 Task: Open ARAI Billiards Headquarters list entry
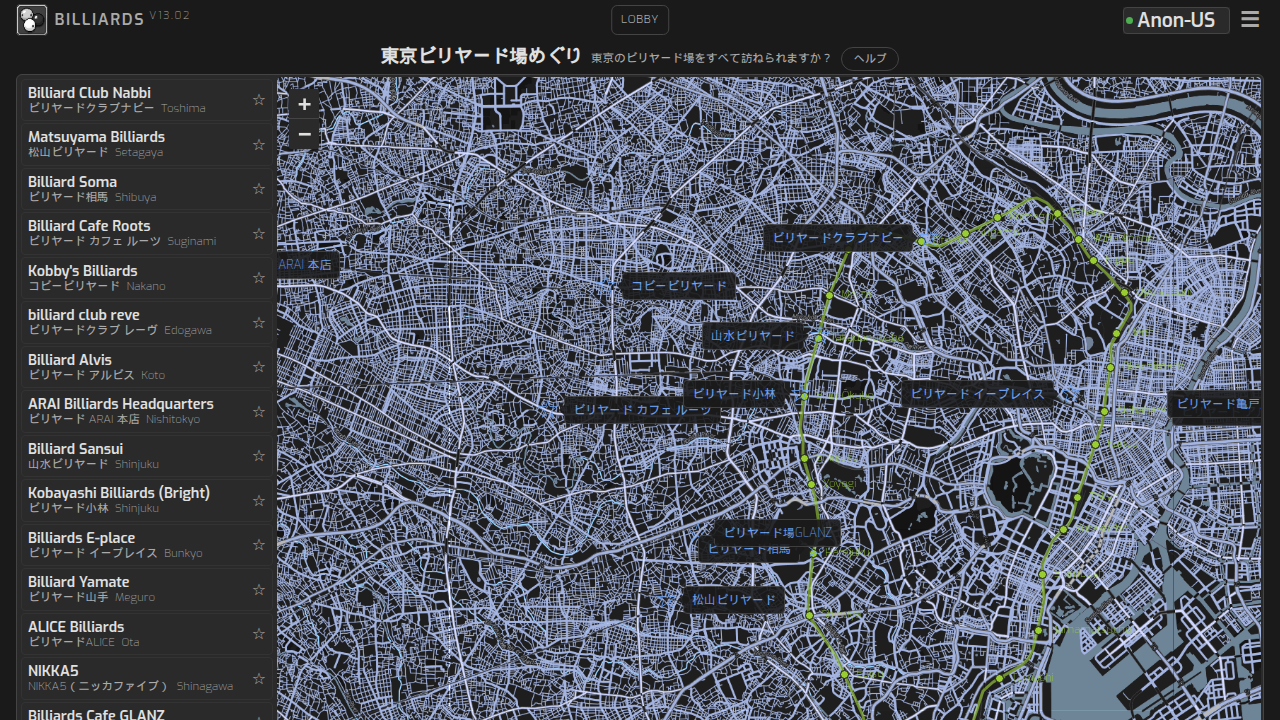coord(147,411)
